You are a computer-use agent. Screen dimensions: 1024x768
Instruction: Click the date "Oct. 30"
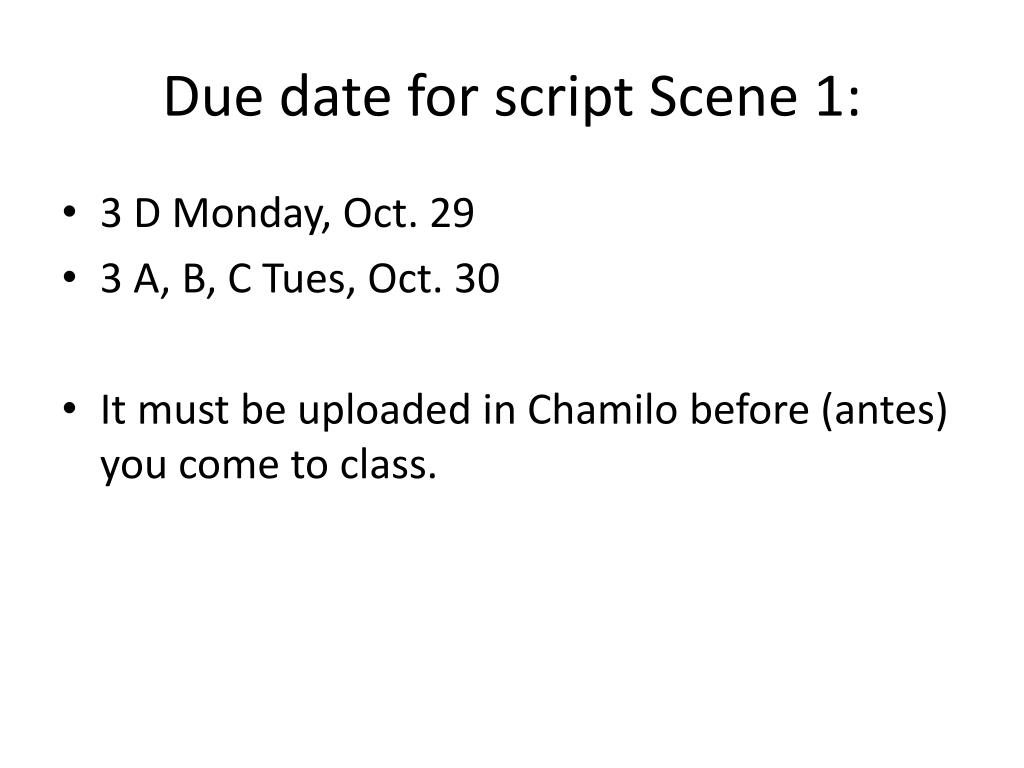[x=433, y=280]
